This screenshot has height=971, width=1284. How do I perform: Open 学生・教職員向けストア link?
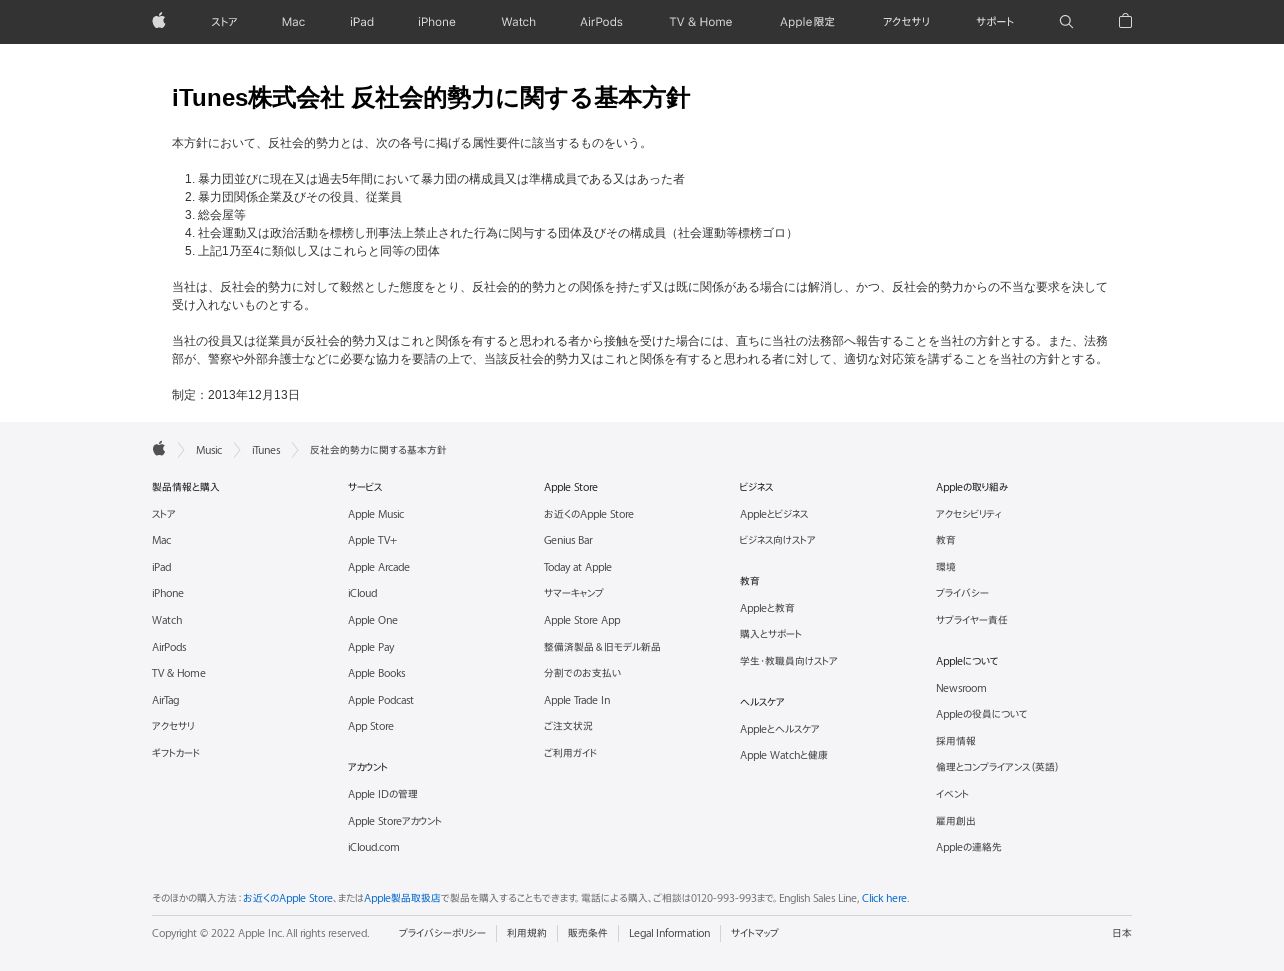(x=789, y=661)
